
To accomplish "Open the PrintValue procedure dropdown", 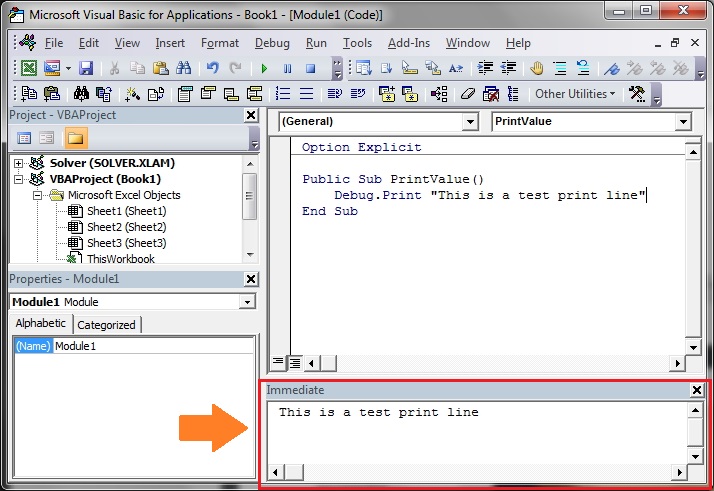I will [x=683, y=122].
